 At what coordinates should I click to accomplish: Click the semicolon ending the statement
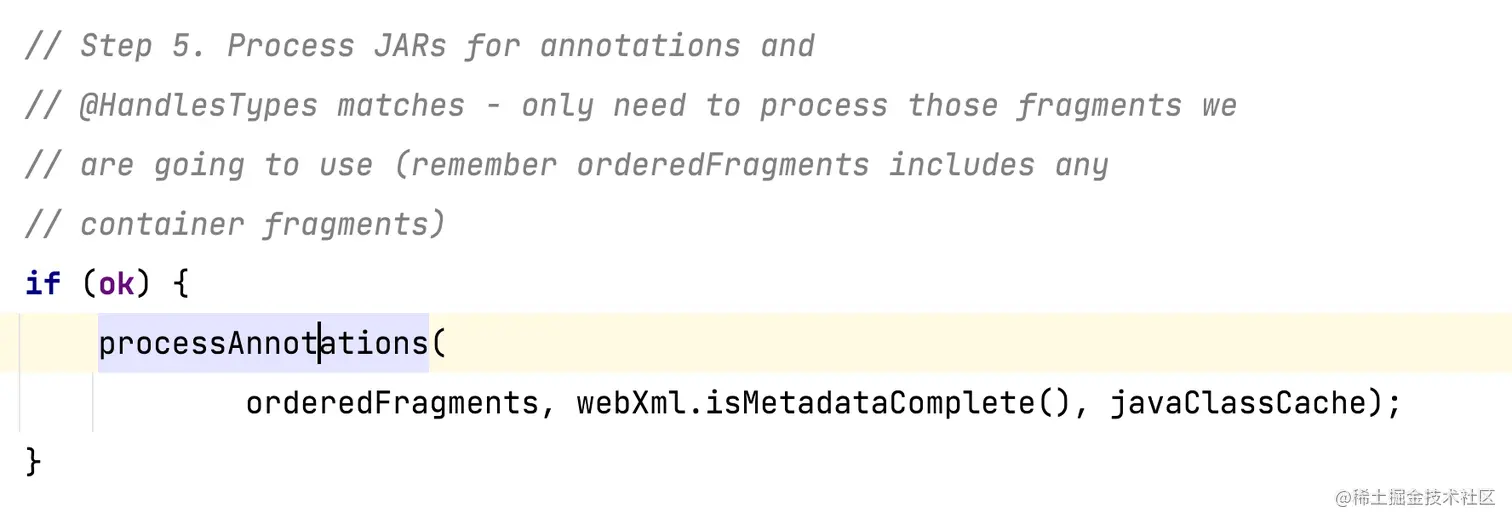coord(1394,405)
